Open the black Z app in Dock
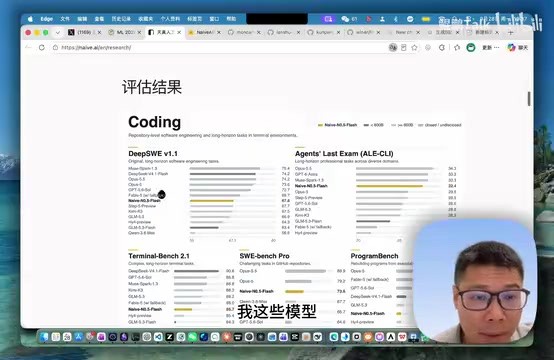554x360 pixels. point(169,337)
